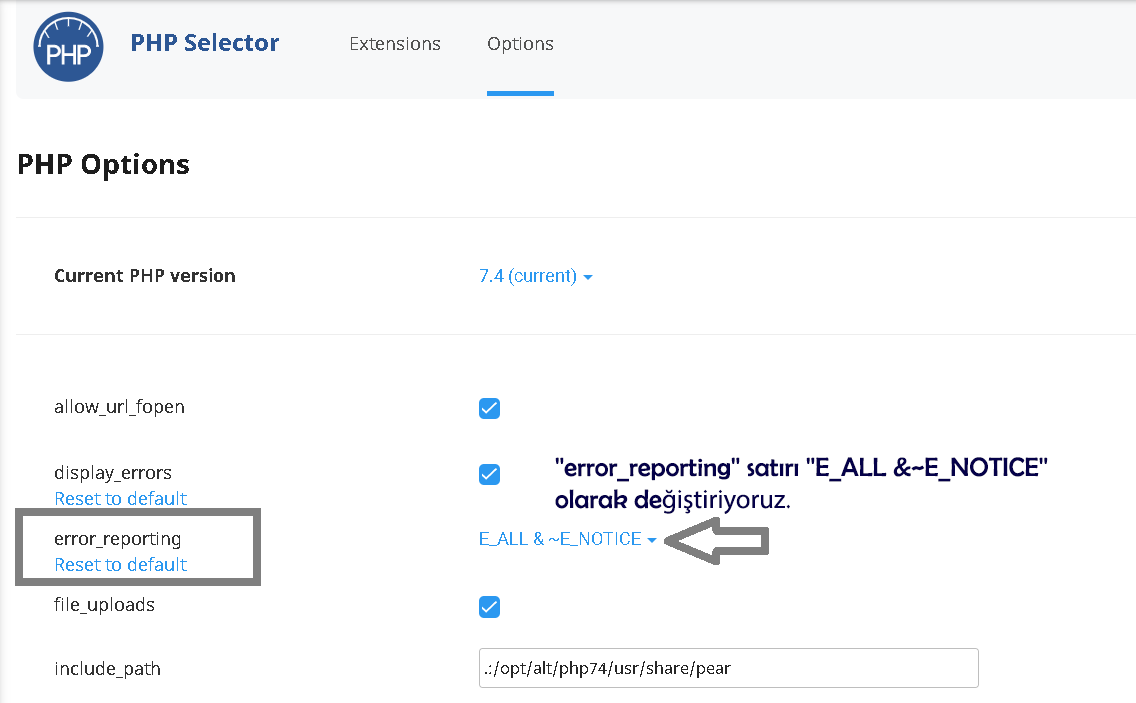Click the display_errors option label
Image resolution: width=1136 pixels, height=703 pixels.
coord(113,472)
